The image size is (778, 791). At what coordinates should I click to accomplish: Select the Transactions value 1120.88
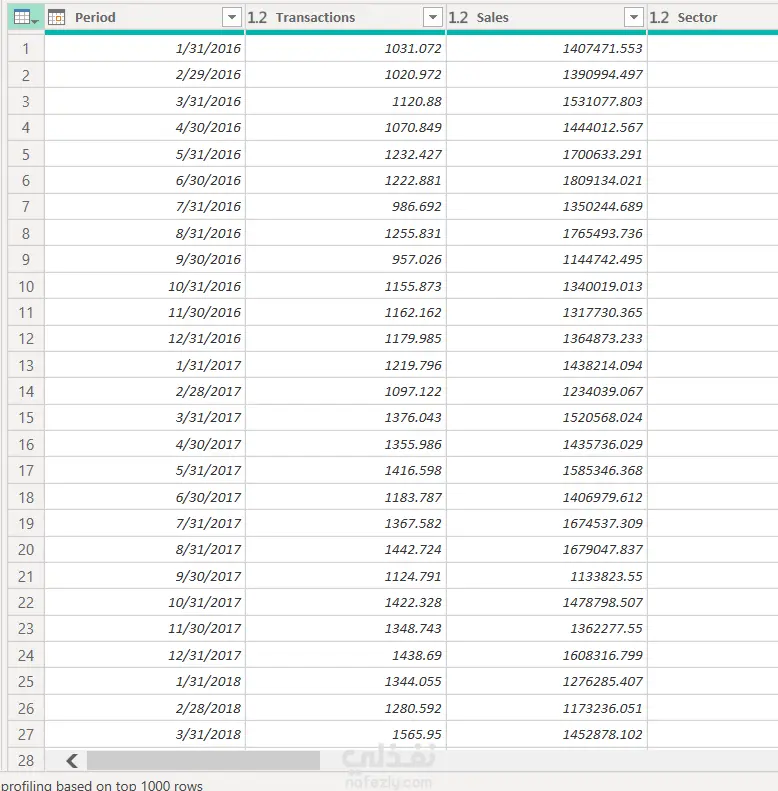(346, 101)
